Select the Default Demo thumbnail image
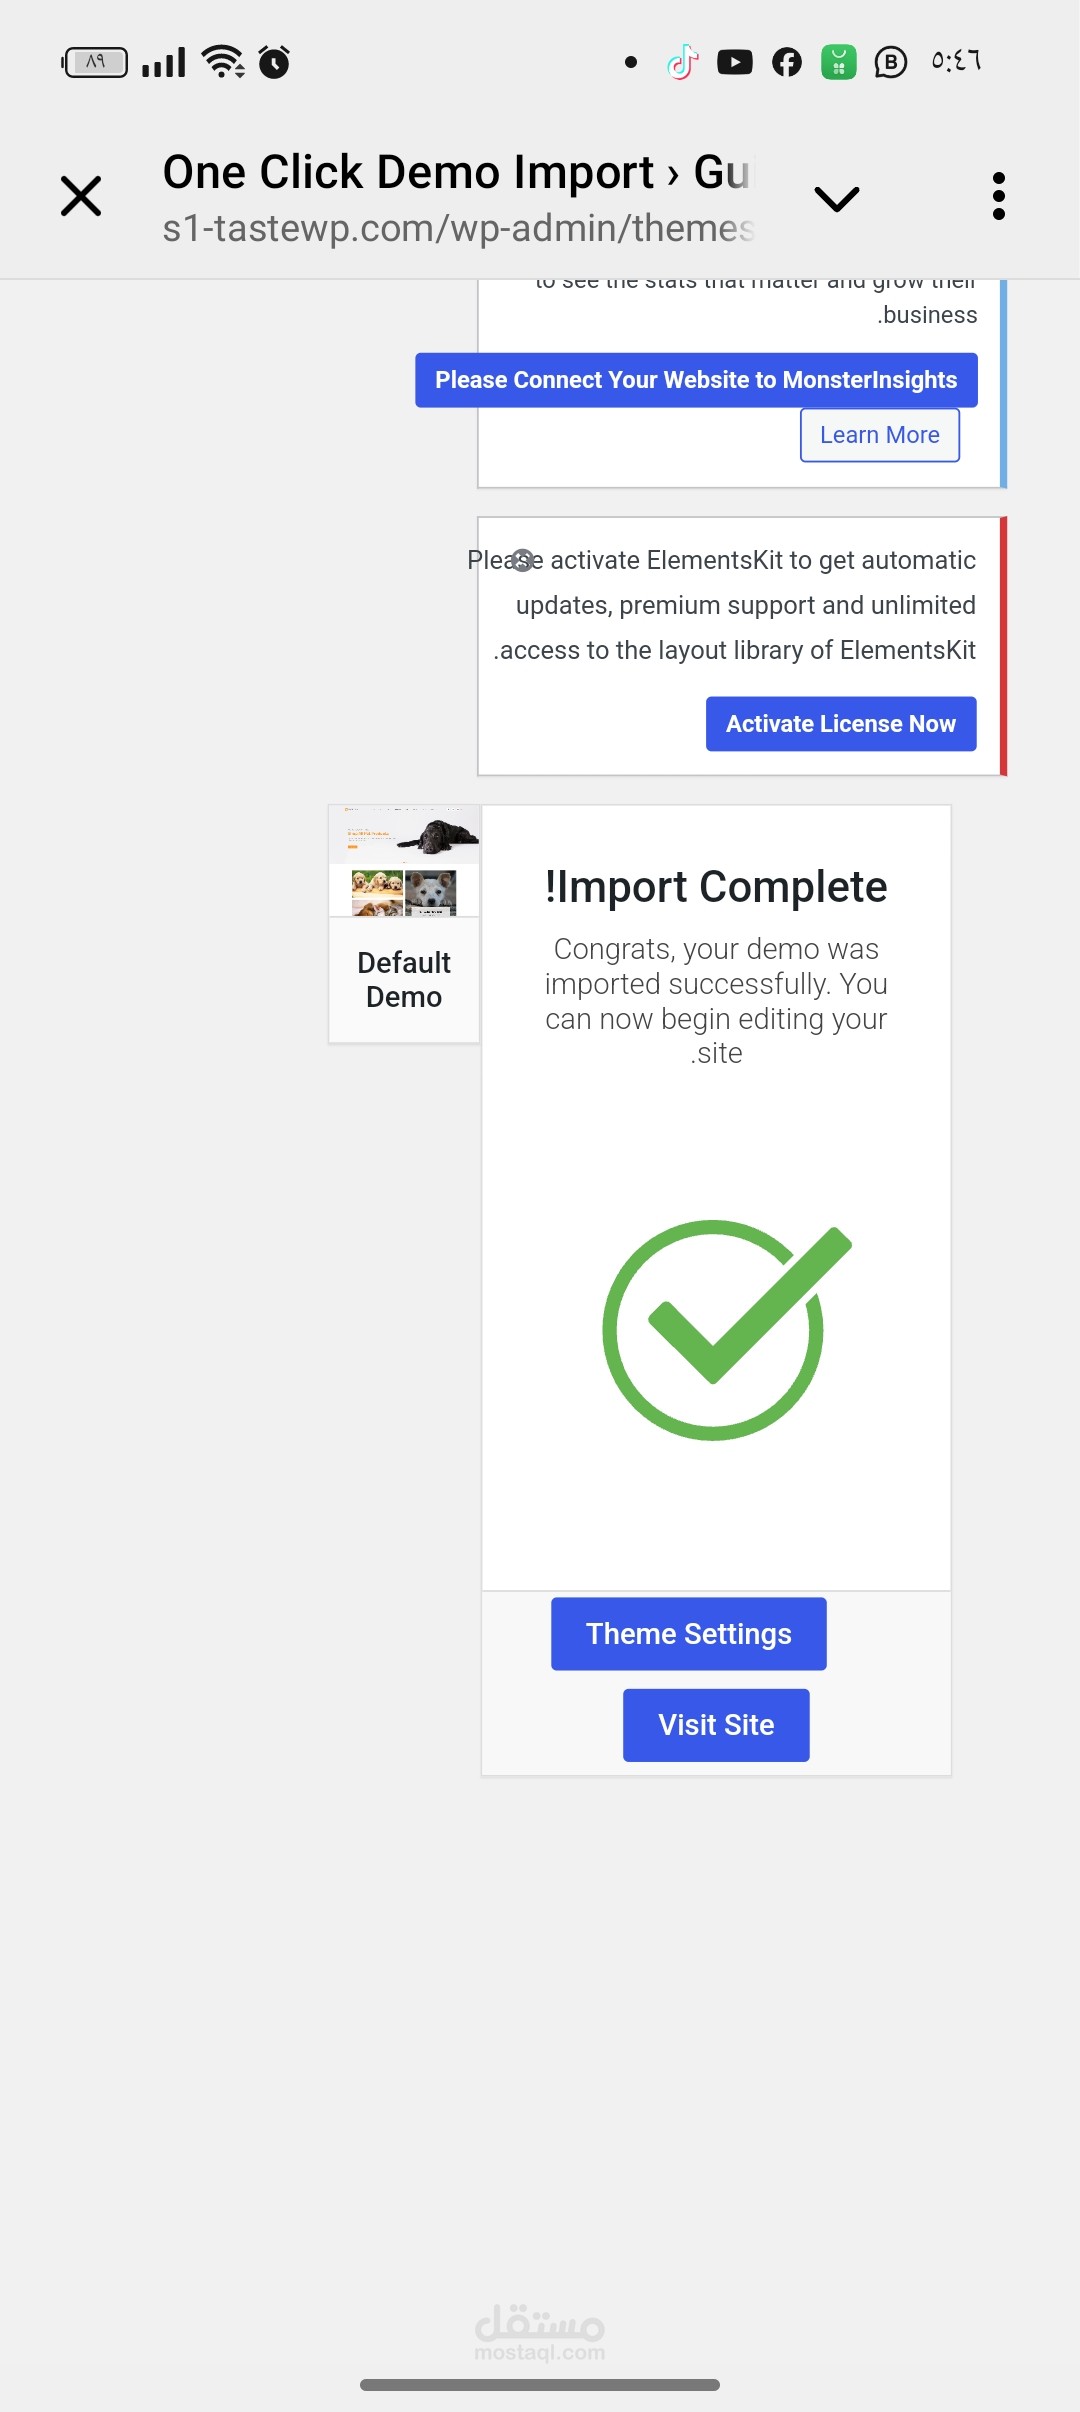 tap(404, 861)
